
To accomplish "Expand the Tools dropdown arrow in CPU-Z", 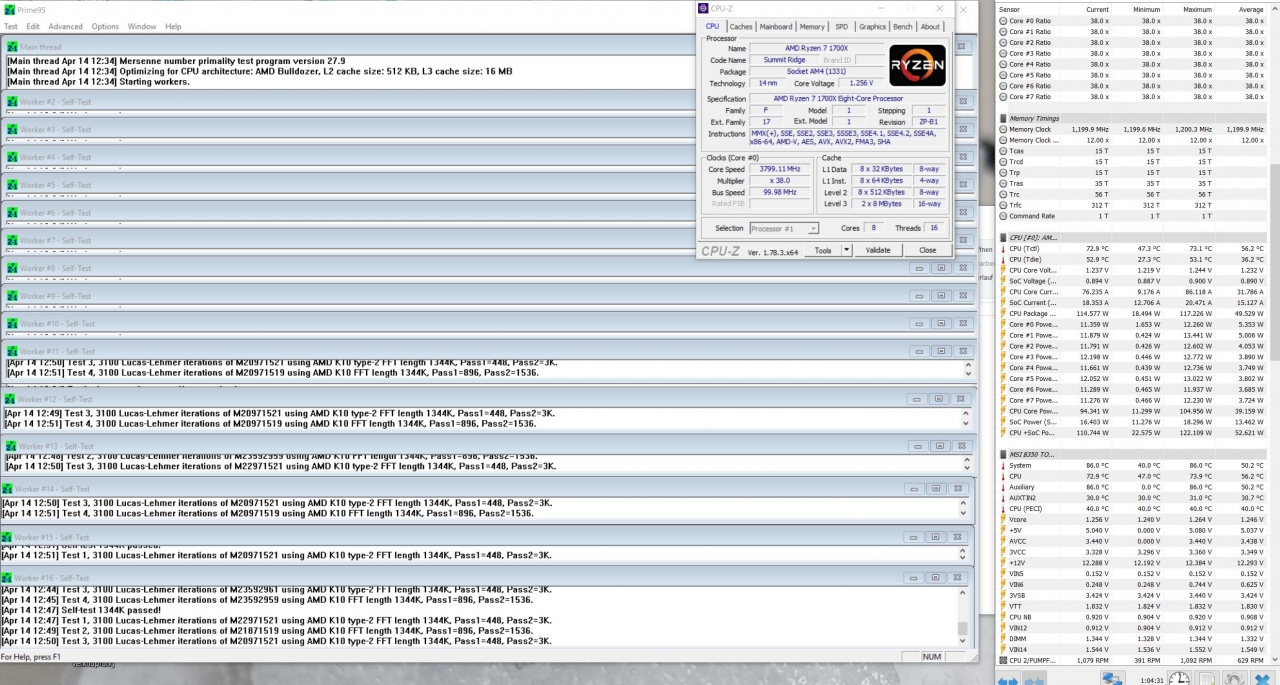I will click(x=846, y=250).
